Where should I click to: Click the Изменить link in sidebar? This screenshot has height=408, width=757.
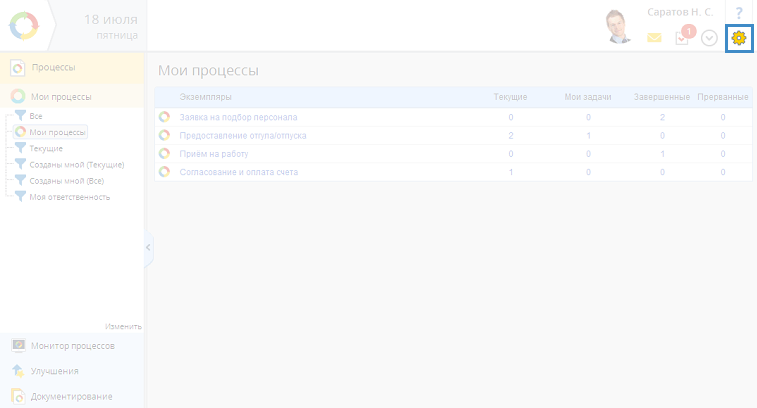click(x=122, y=326)
